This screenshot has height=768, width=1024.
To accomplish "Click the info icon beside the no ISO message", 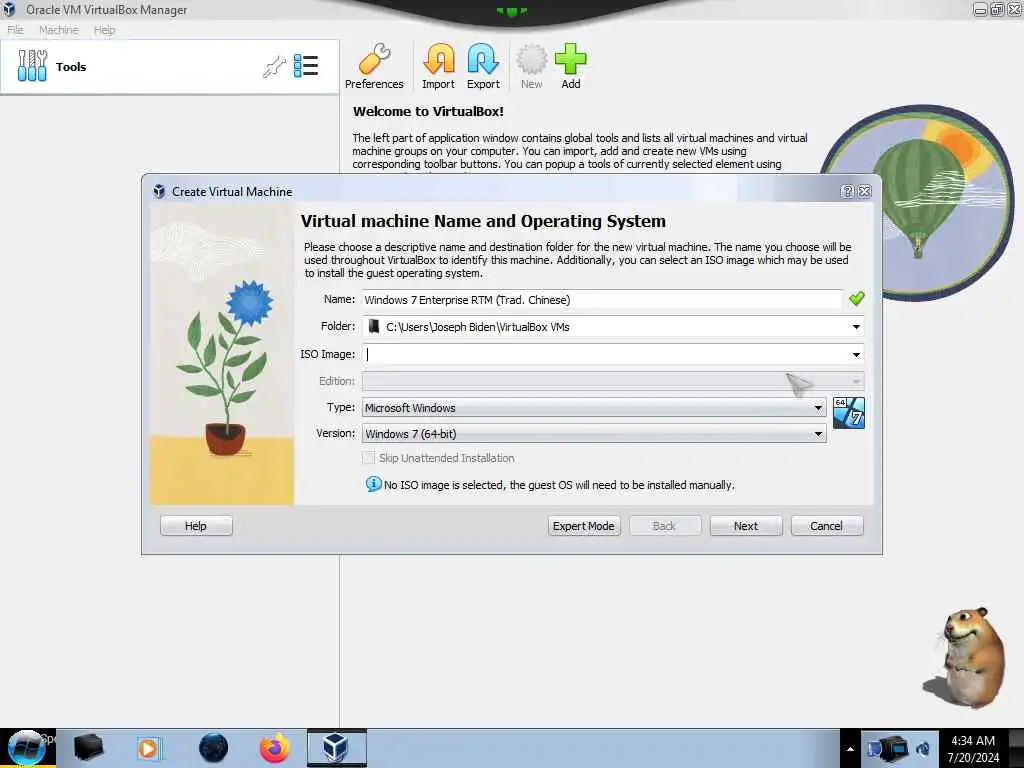I will pos(373,484).
